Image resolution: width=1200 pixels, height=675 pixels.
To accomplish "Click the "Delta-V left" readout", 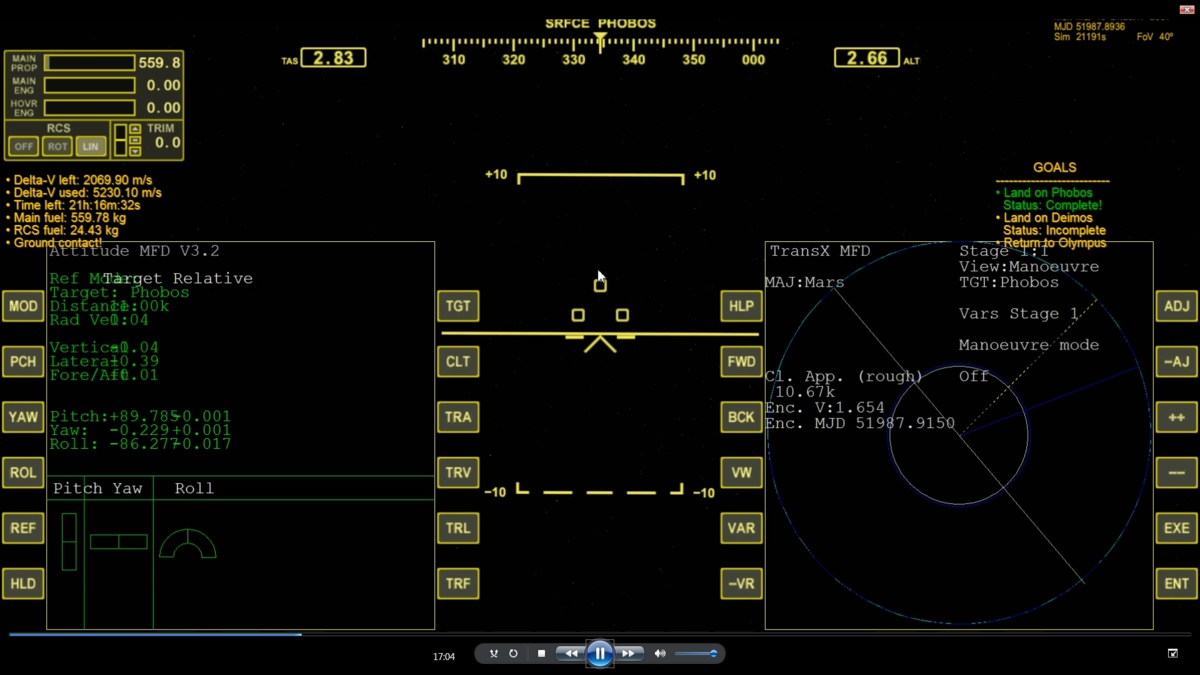I will [83, 180].
